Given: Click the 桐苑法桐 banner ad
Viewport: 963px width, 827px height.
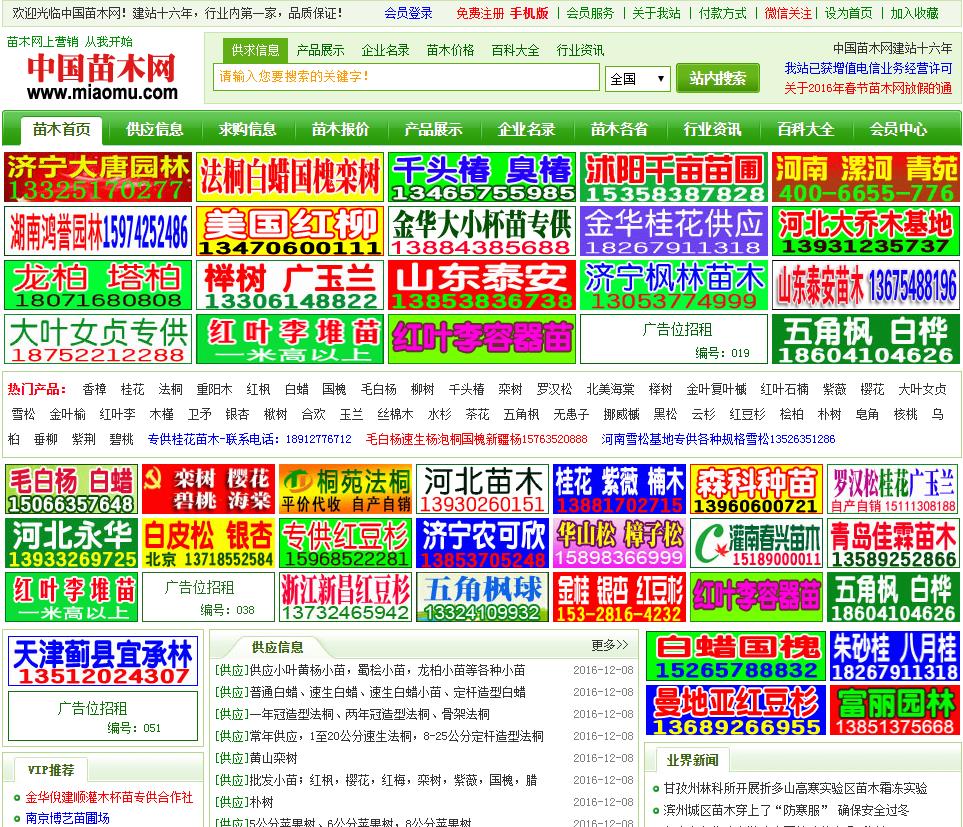Looking at the screenshot, I should click(345, 489).
